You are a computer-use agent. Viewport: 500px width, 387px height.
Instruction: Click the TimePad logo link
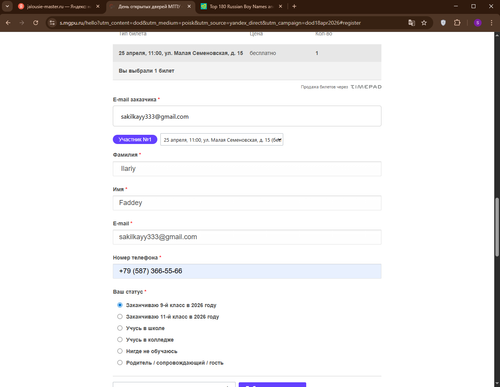pyautogui.click(x=366, y=87)
